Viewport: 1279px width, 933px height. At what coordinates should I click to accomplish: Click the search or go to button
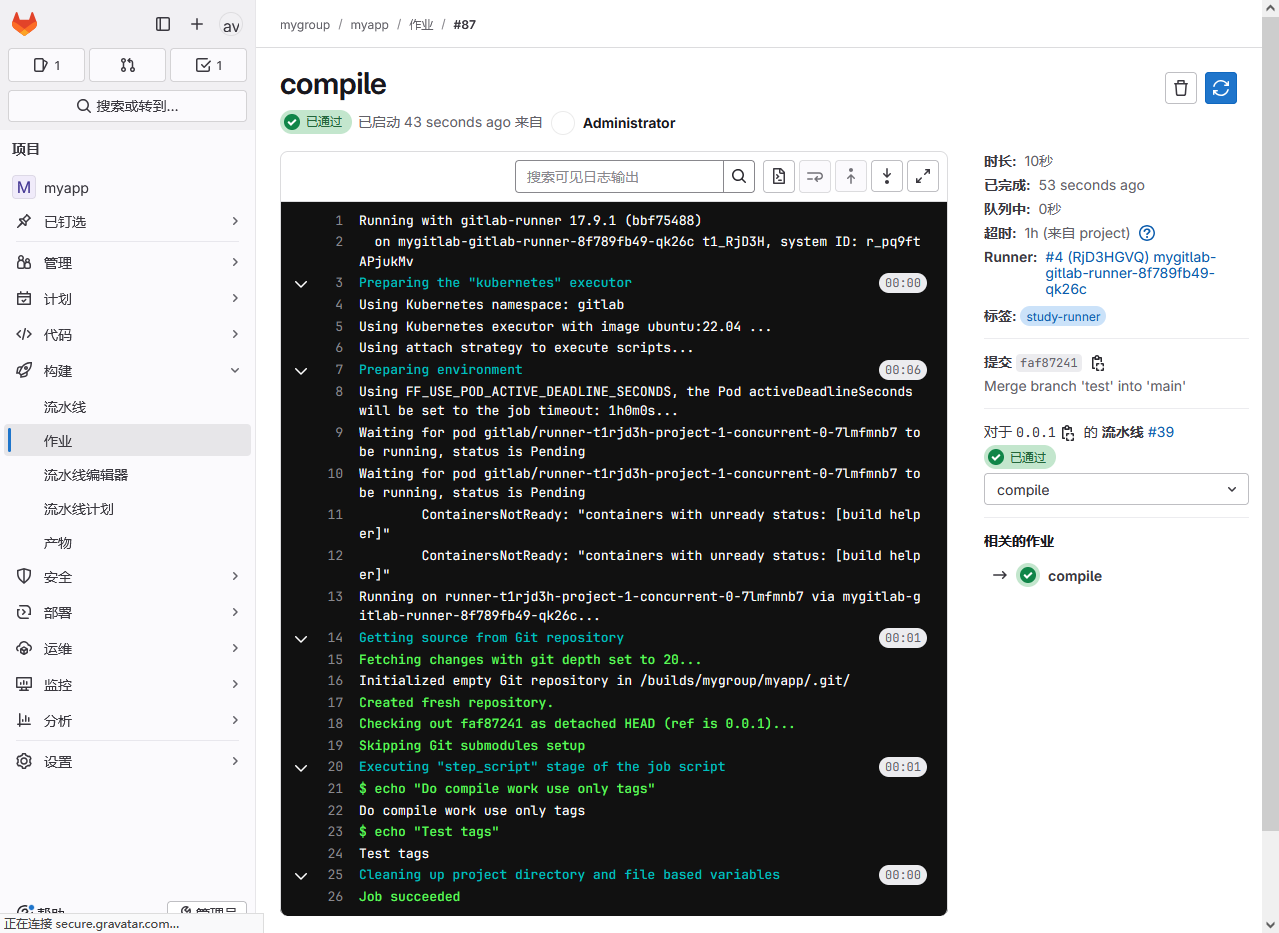(x=127, y=106)
